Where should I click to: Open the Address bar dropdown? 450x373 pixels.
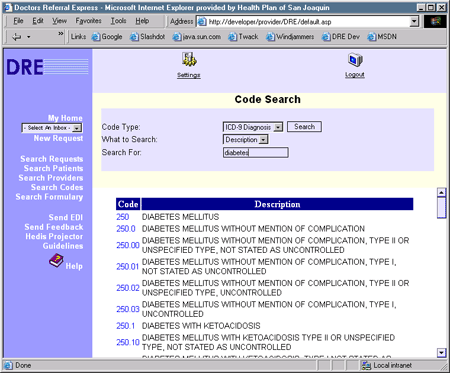tap(414, 22)
